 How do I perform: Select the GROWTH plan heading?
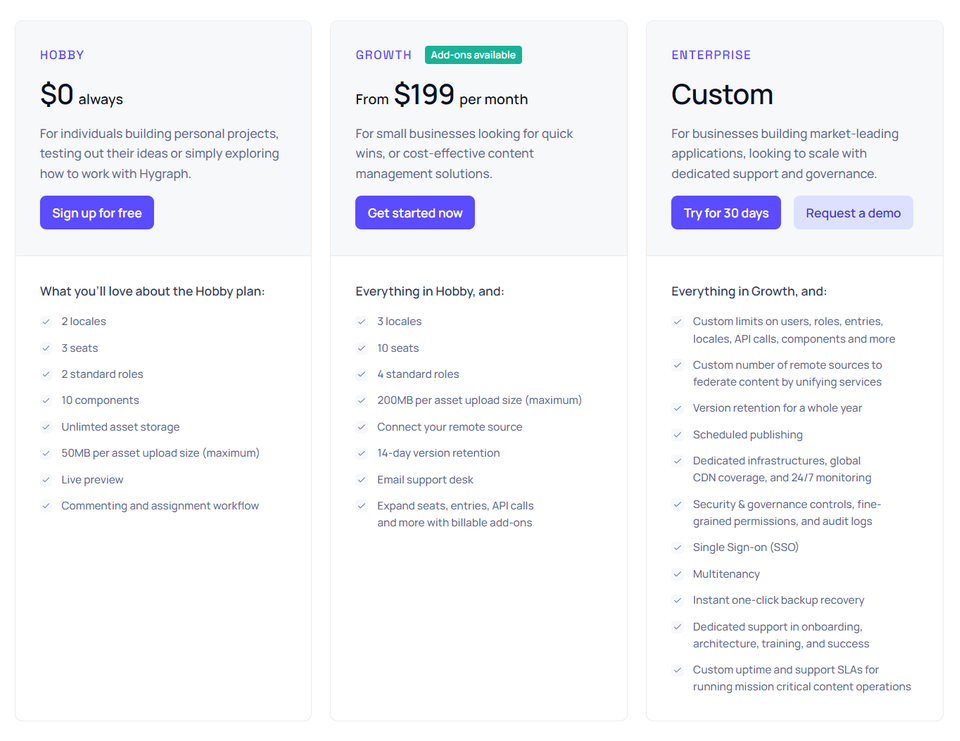point(383,55)
